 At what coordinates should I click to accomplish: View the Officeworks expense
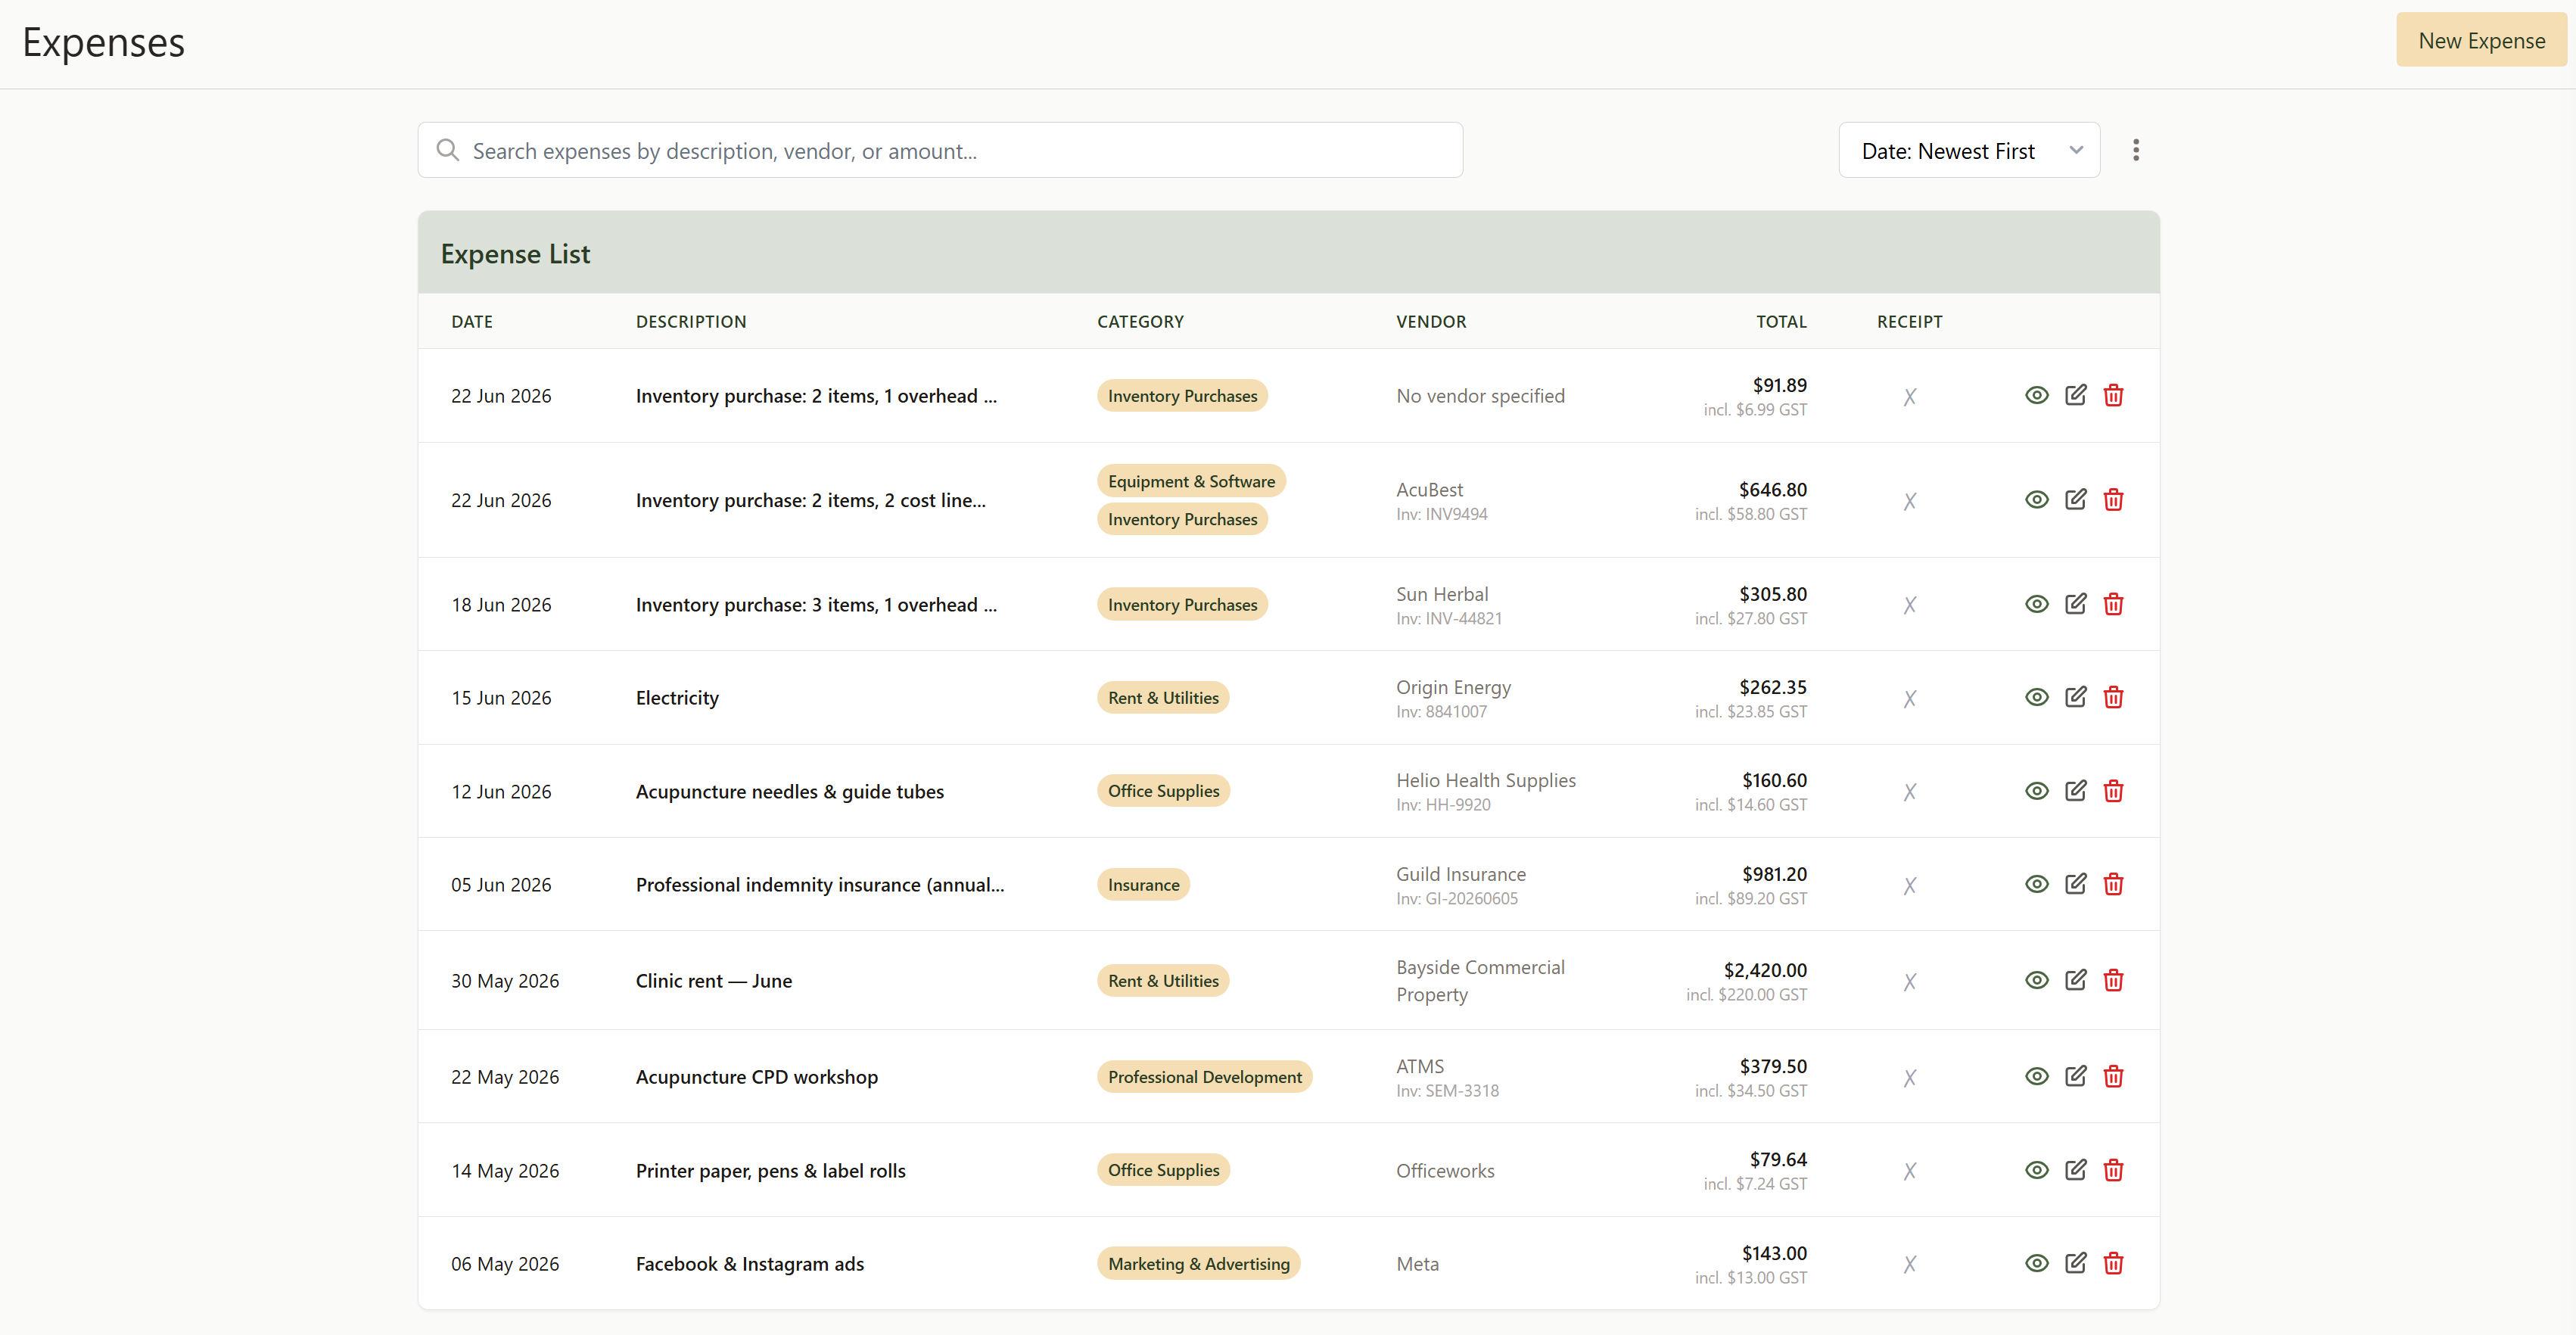coord(2036,1170)
